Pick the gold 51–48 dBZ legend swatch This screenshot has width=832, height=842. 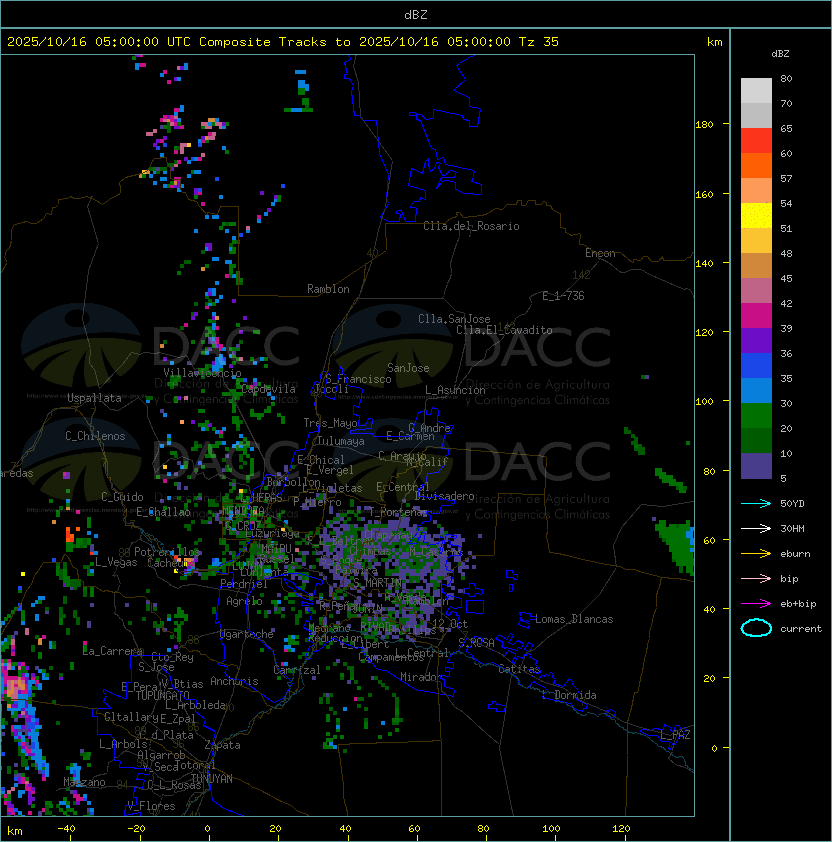point(756,241)
